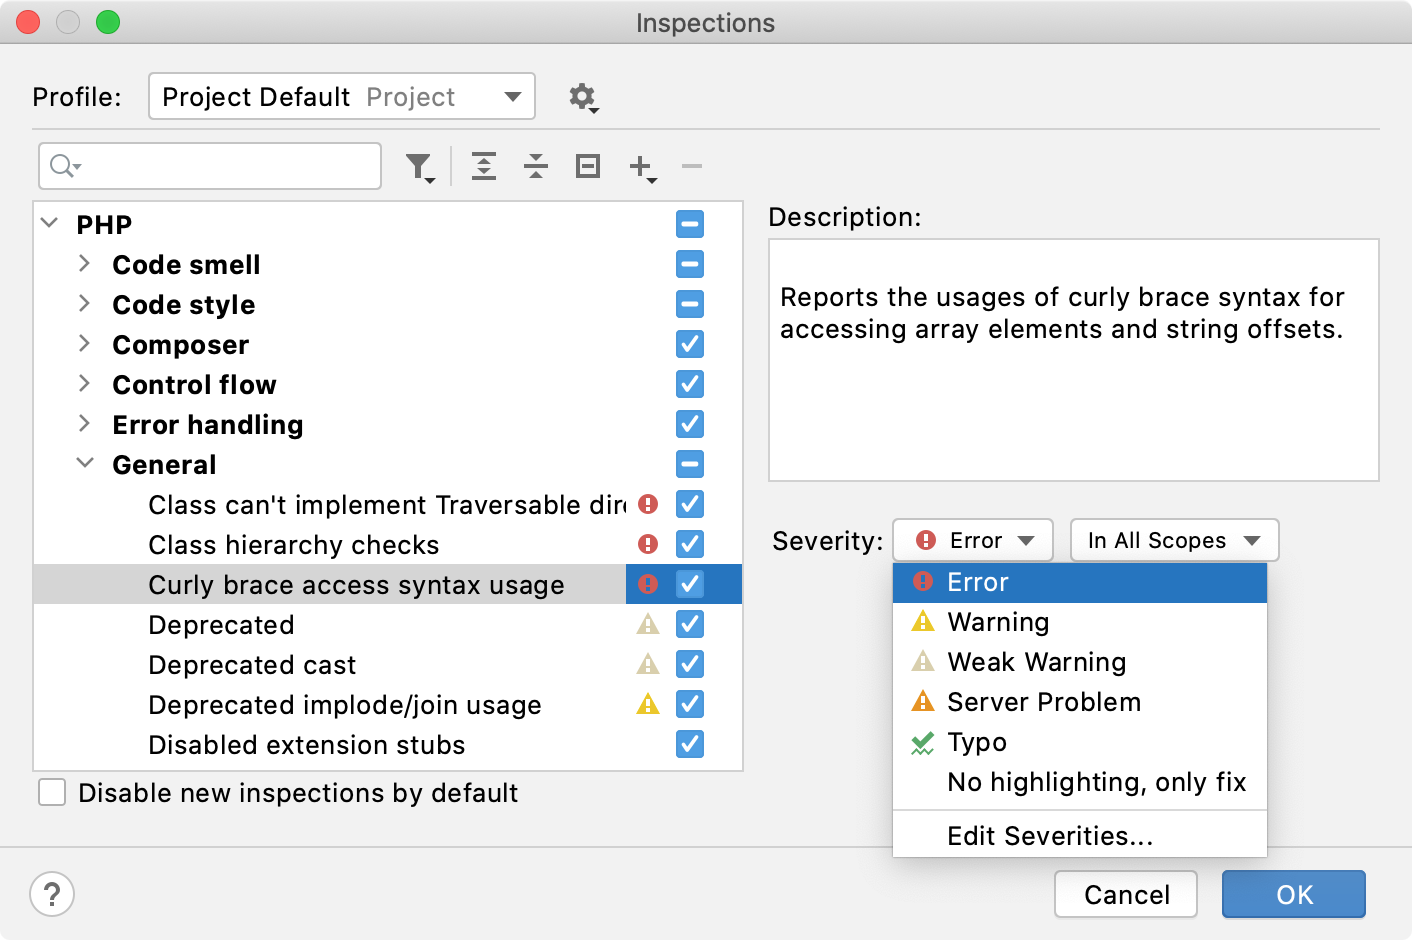The width and height of the screenshot is (1412, 940).
Task: Open the Severity Error dropdown
Action: coord(973,541)
